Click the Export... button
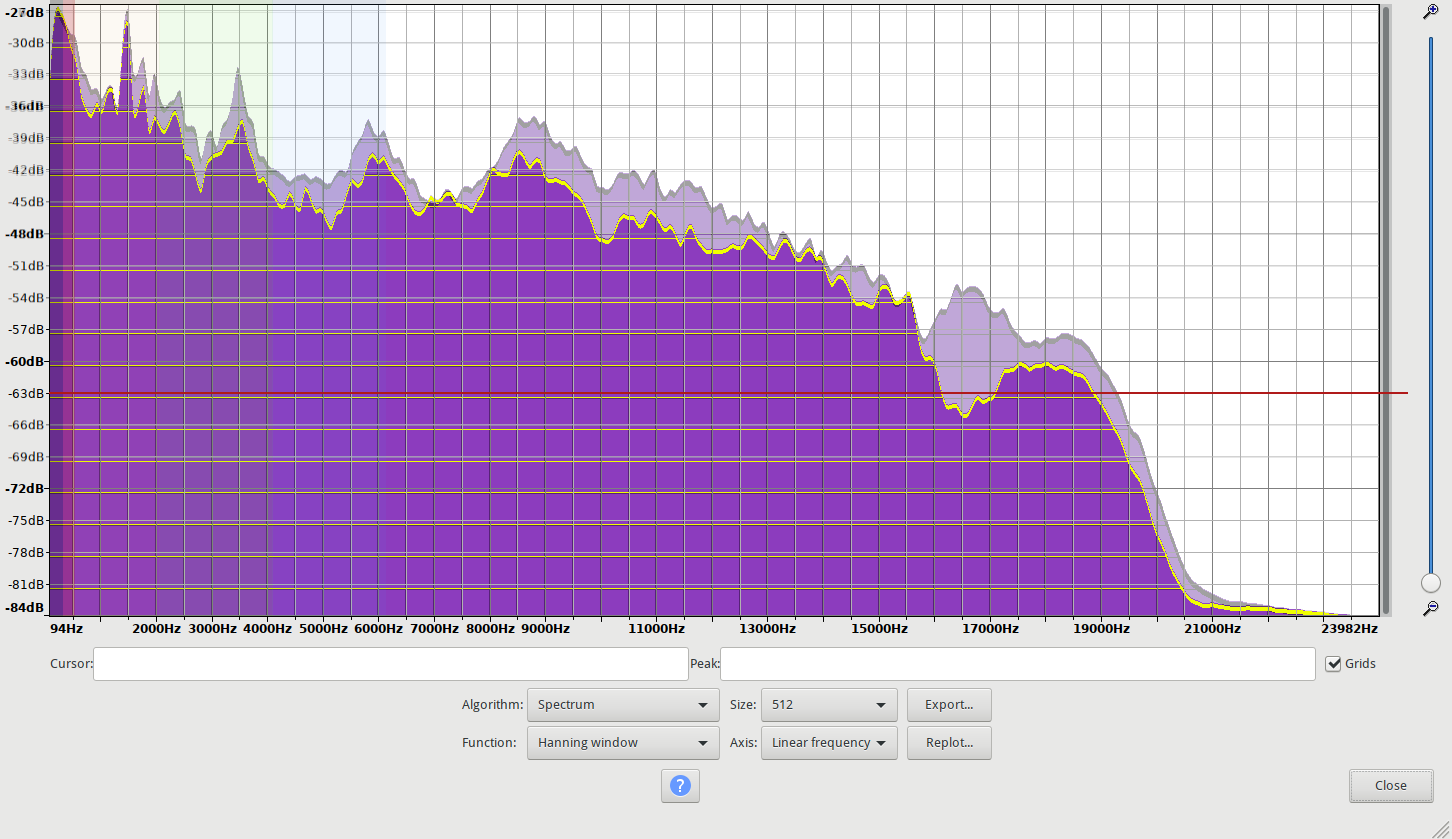Screen dimensions: 1452x839 (x=949, y=705)
